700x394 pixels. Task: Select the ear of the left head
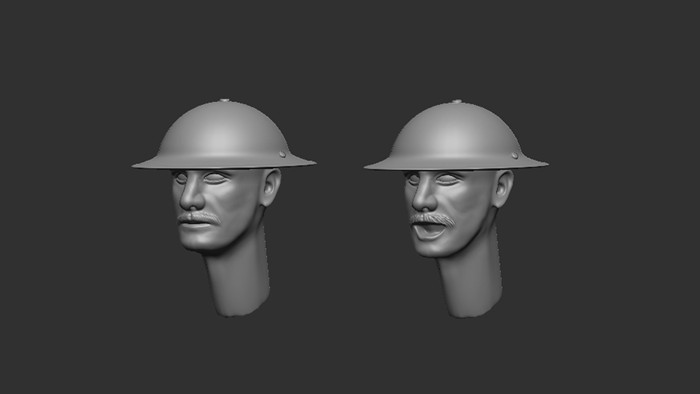click(x=271, y=187)
